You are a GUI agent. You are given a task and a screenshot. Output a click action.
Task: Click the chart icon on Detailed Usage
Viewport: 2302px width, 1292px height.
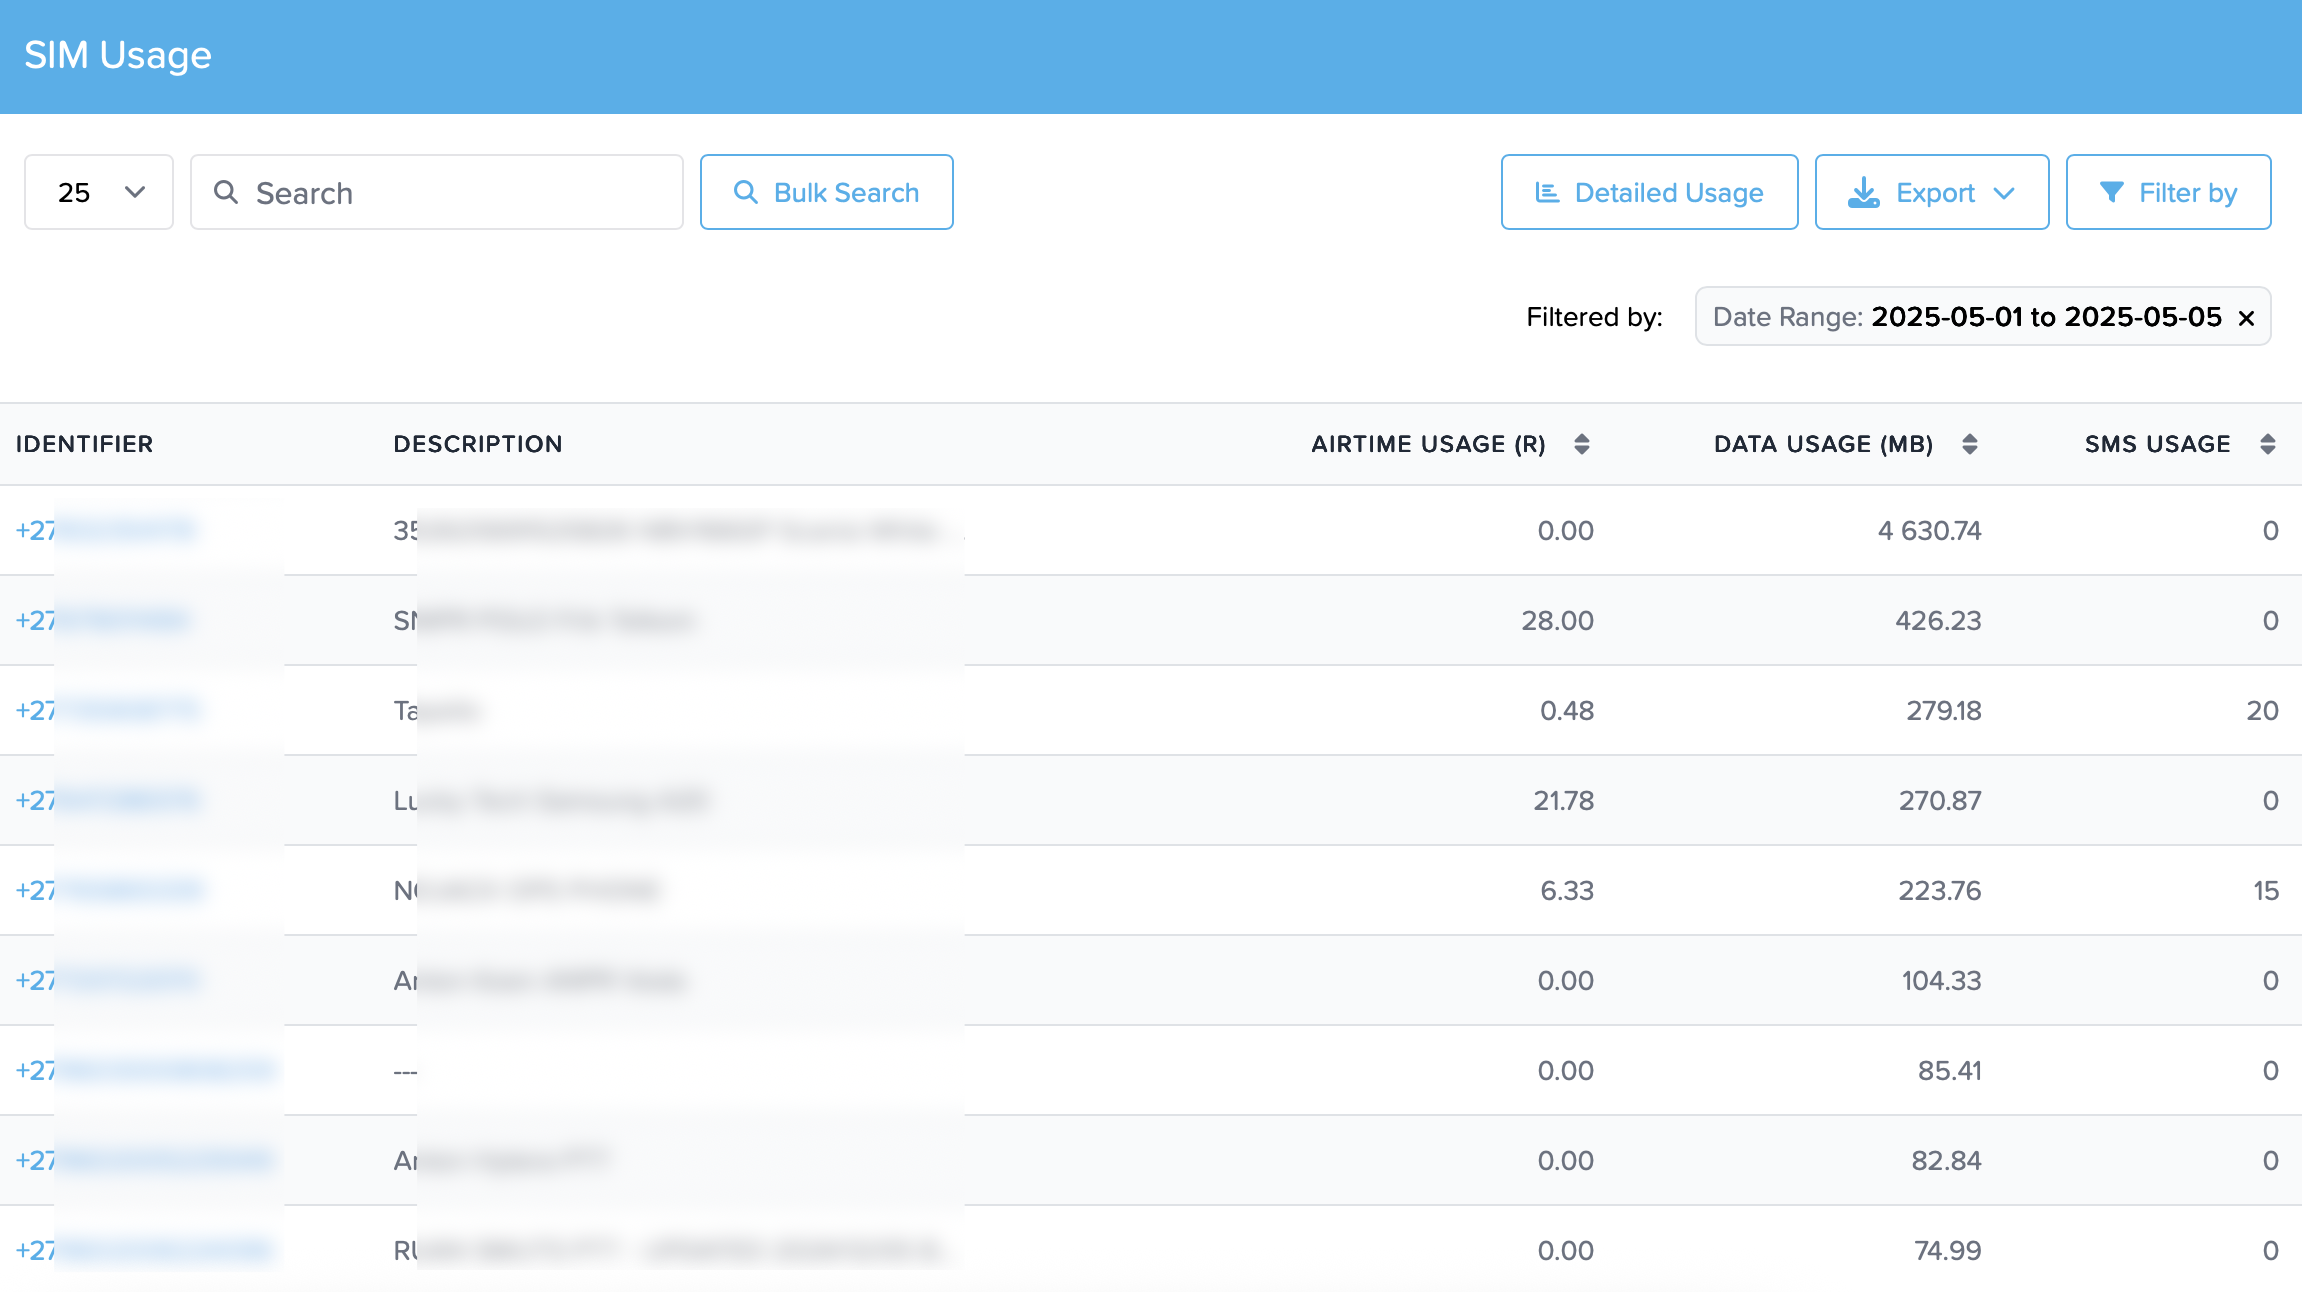point(1547,192)
